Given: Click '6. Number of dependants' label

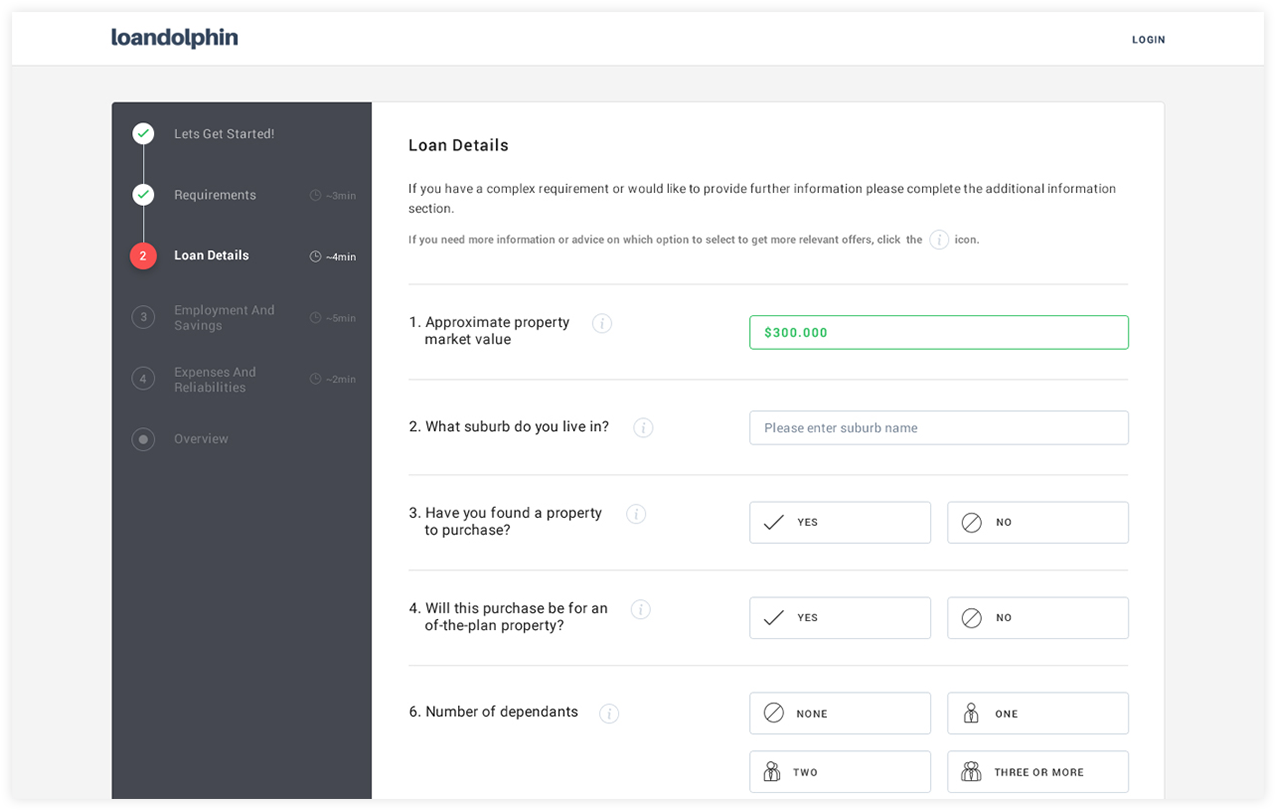Looking at the screenshot, I should (x=494, y=712).
